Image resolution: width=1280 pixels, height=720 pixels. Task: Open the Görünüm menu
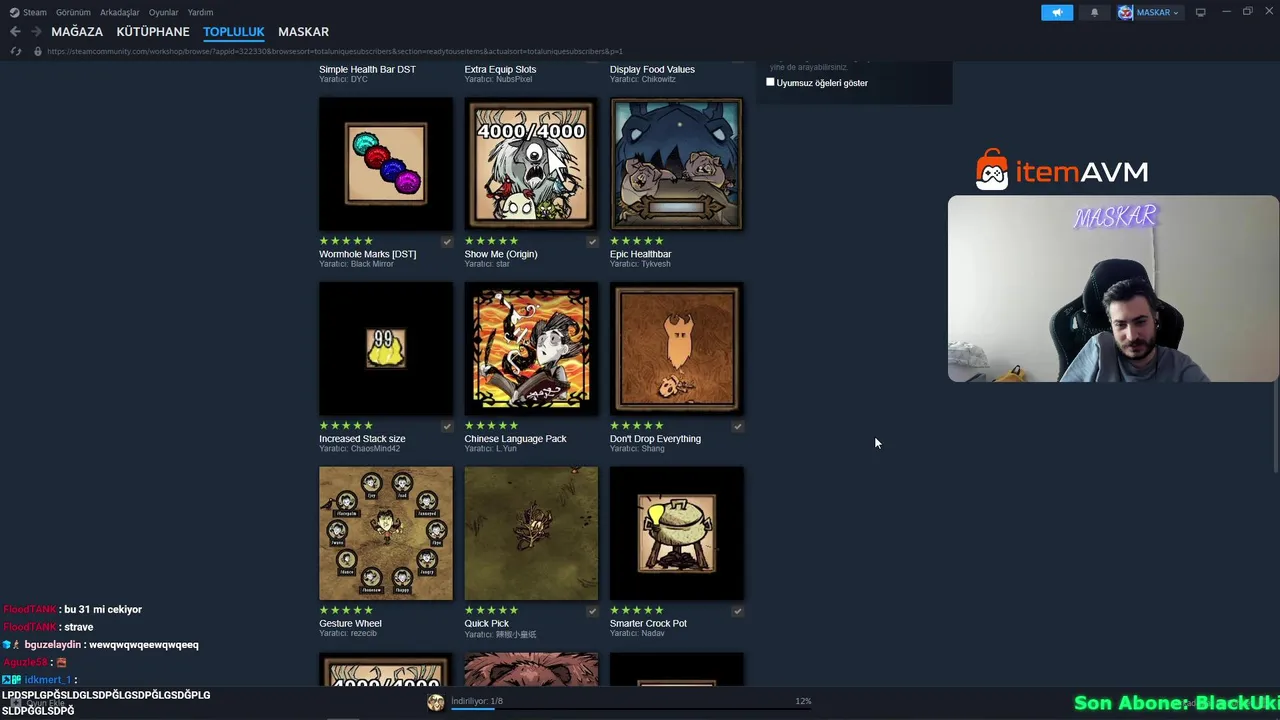tap(73, 12)
